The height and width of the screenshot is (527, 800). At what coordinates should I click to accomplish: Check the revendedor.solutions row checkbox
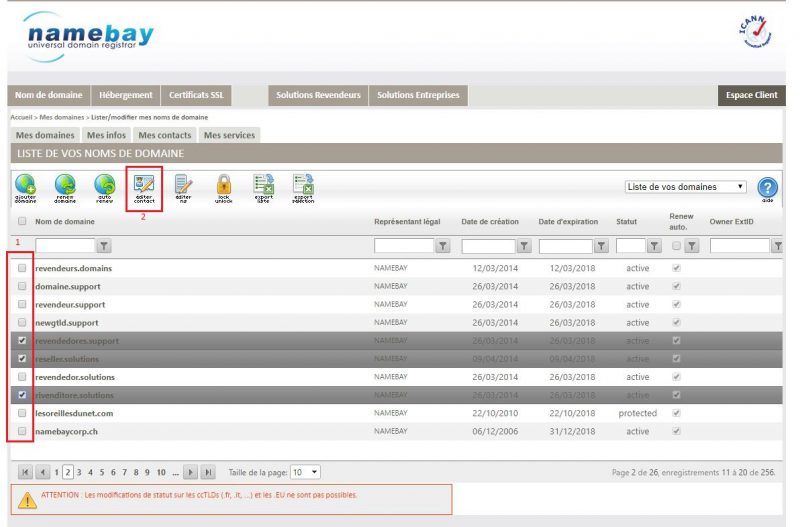pyautogui.click(x=22, y=377)
